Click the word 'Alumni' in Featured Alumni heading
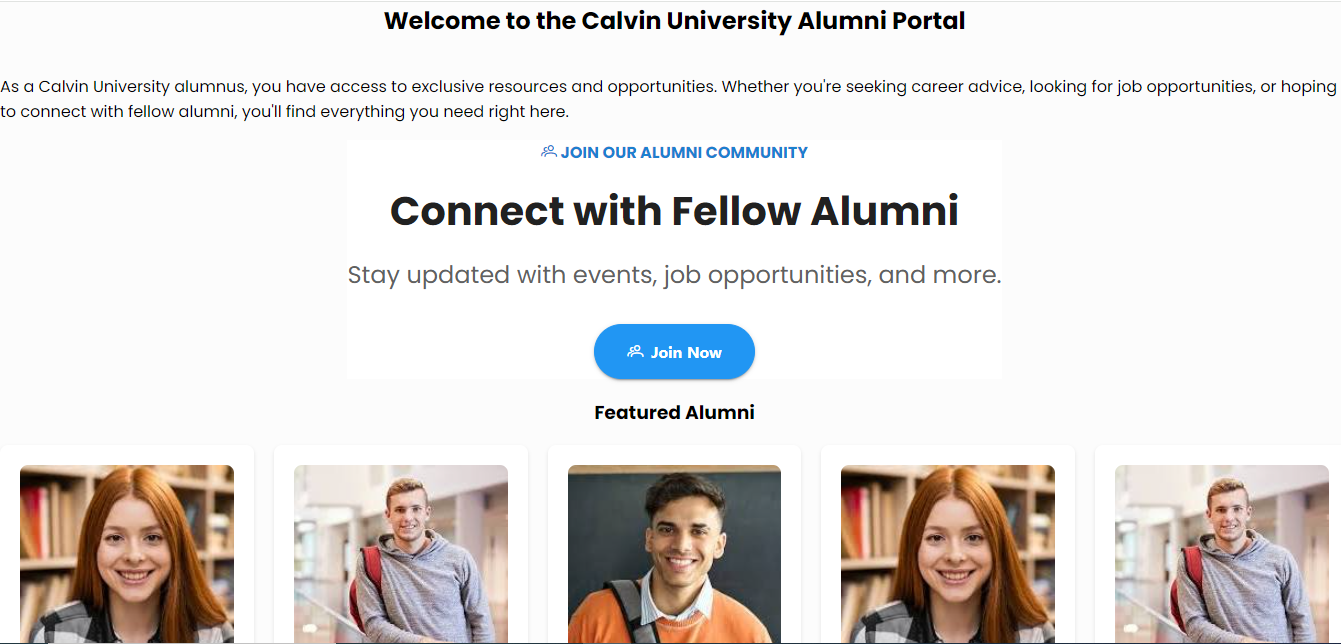1341x644 pixels. [x=720, y=413]
